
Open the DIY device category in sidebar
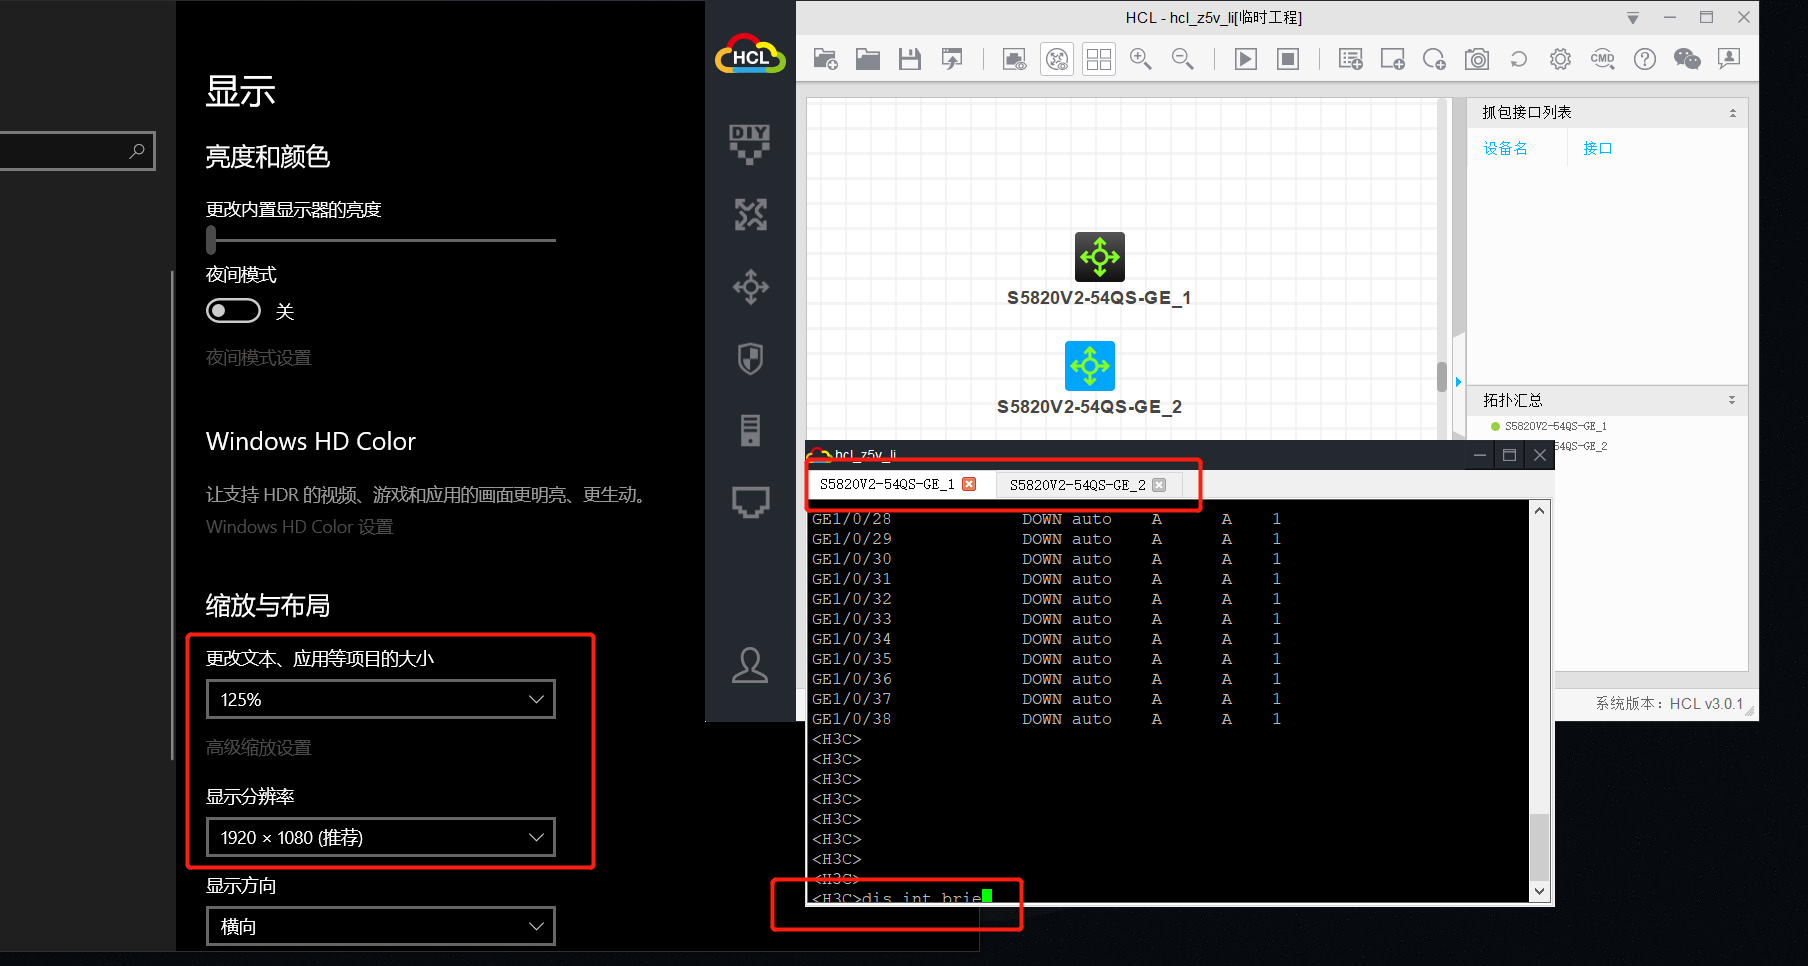750,143
